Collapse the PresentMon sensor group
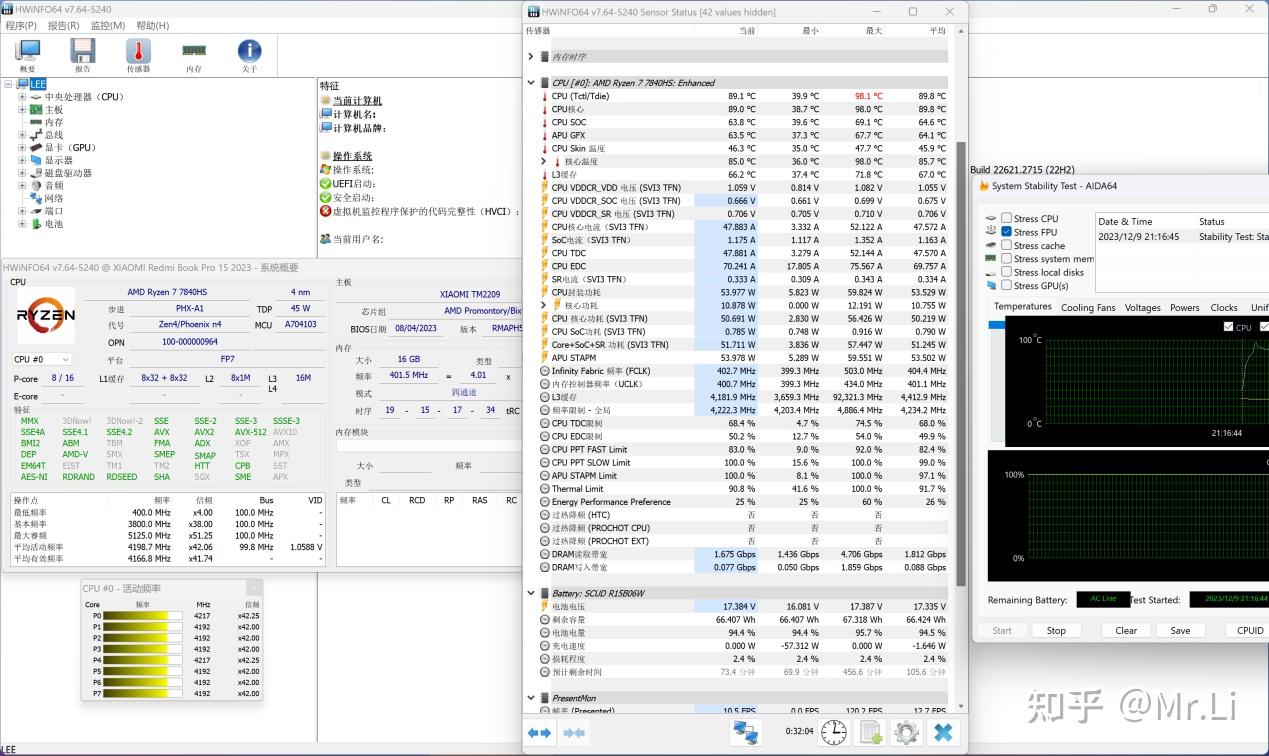 click(531, 698)
